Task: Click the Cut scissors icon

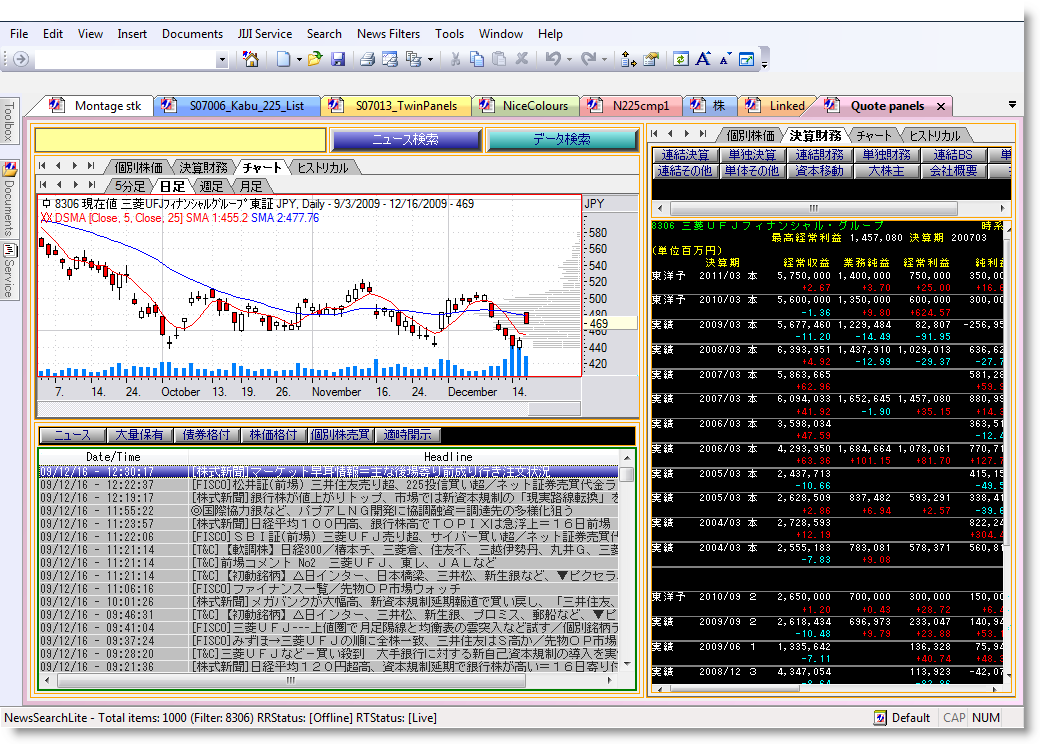Action: tap(455, 59)
